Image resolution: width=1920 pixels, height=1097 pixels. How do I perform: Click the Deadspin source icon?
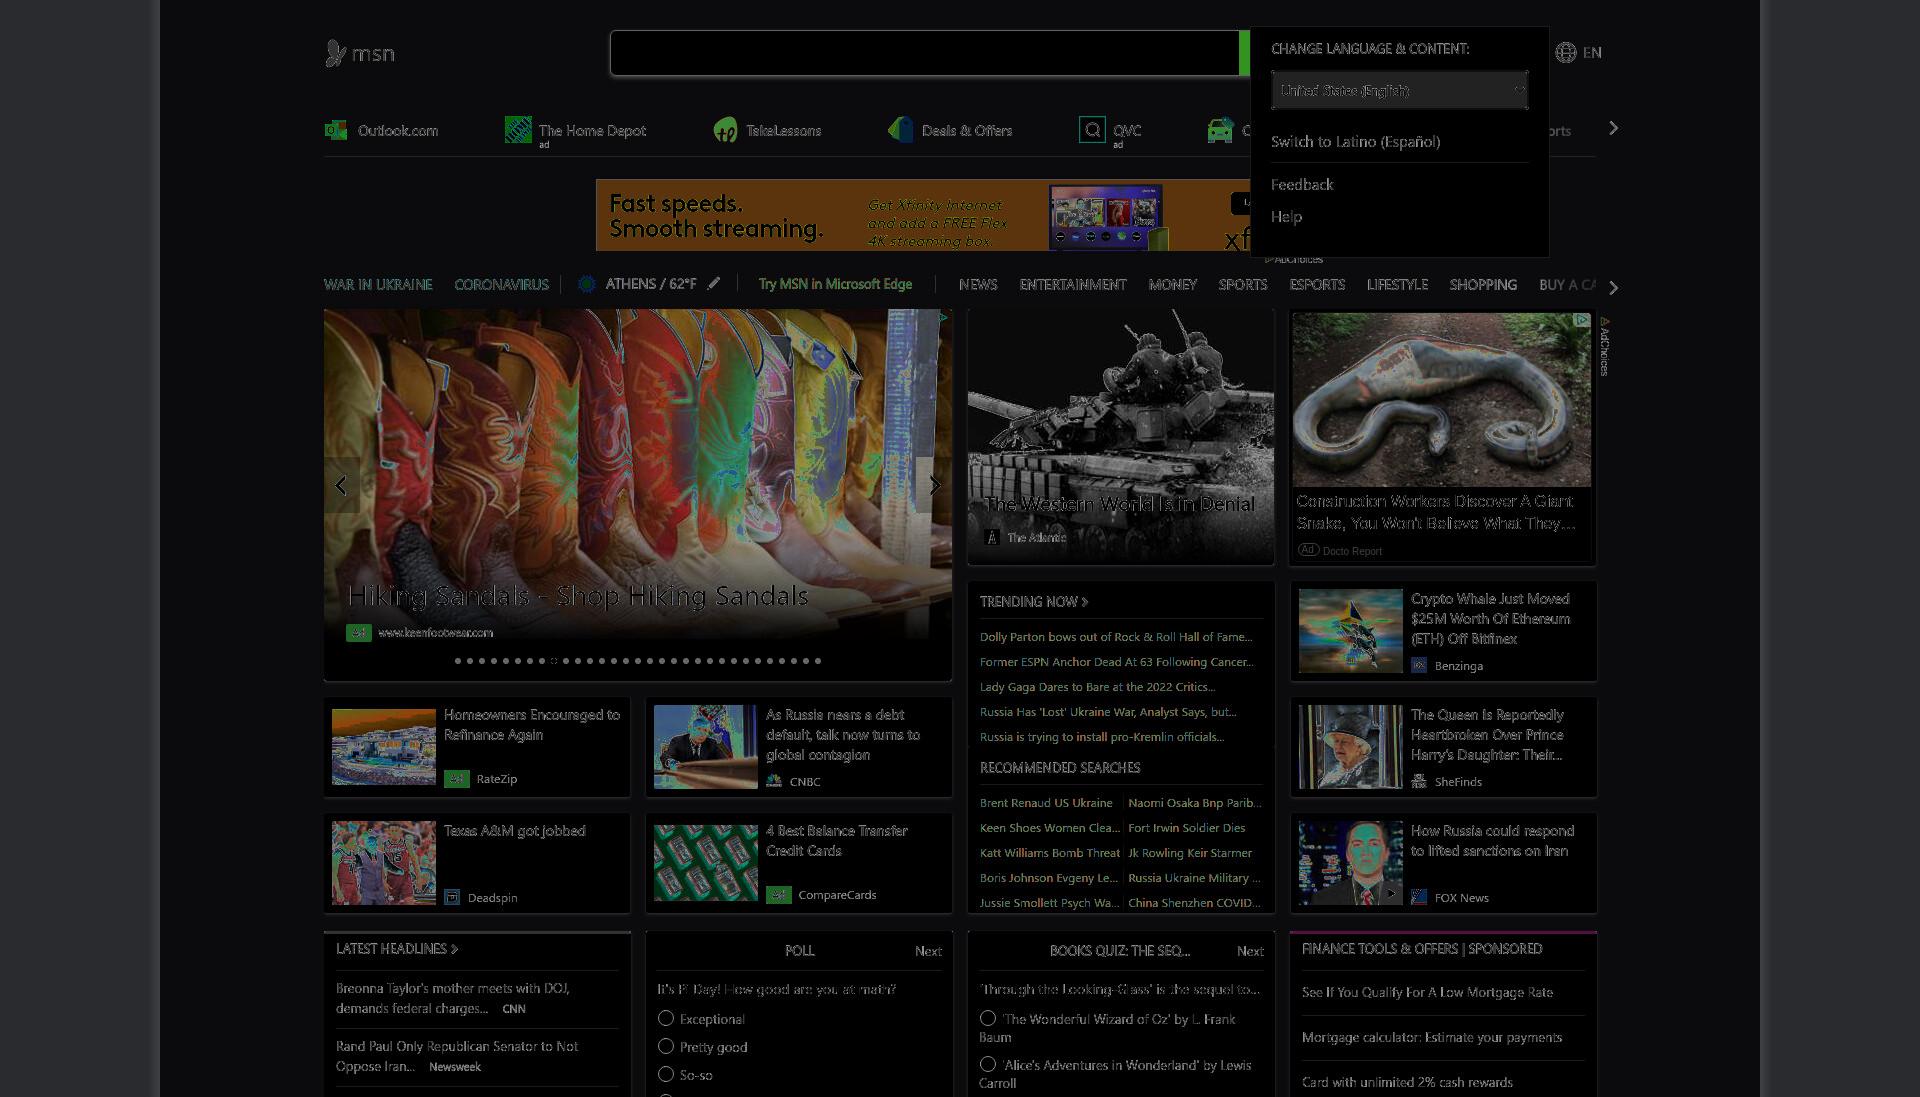coord(452,897)
